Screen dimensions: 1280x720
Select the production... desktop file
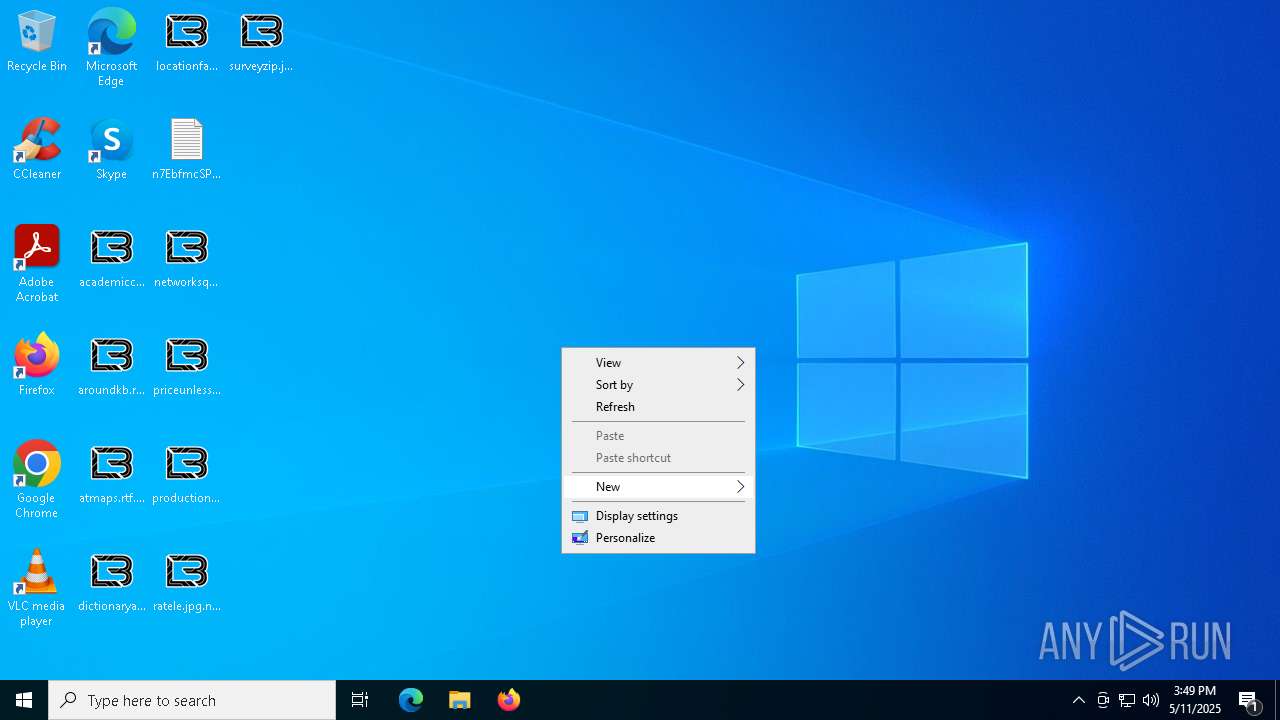(187, 475)
